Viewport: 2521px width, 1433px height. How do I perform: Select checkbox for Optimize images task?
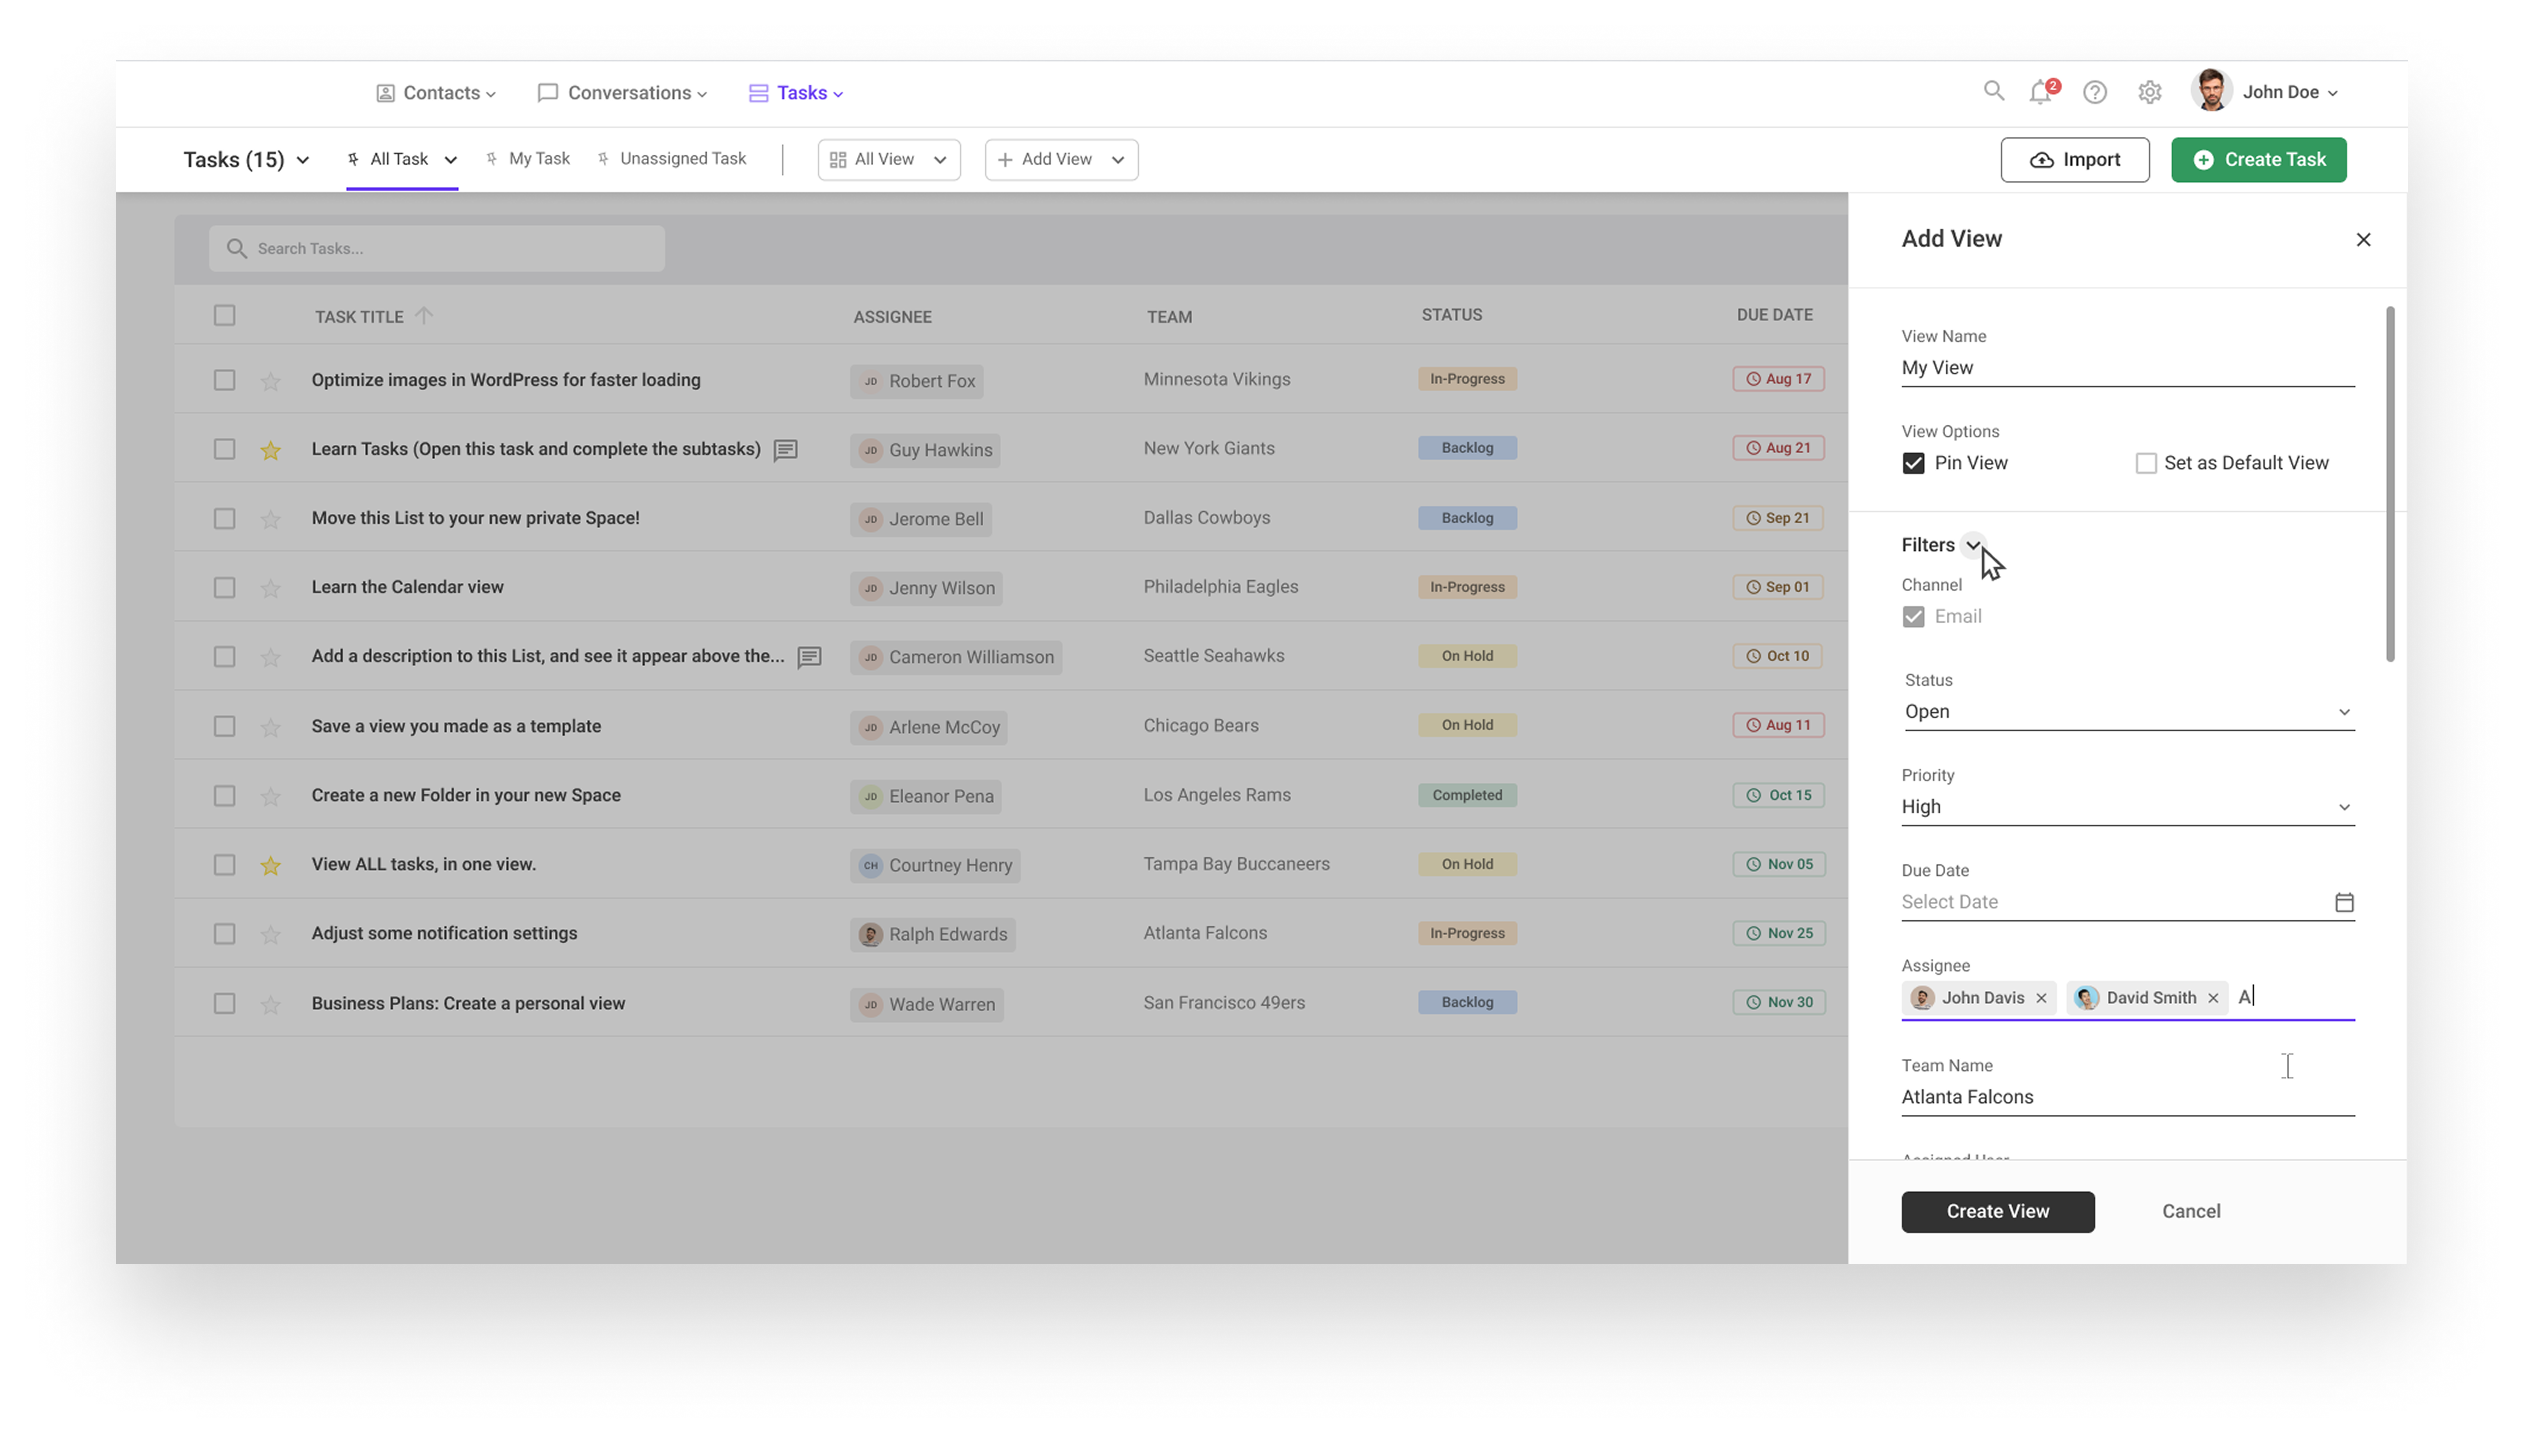224,380
